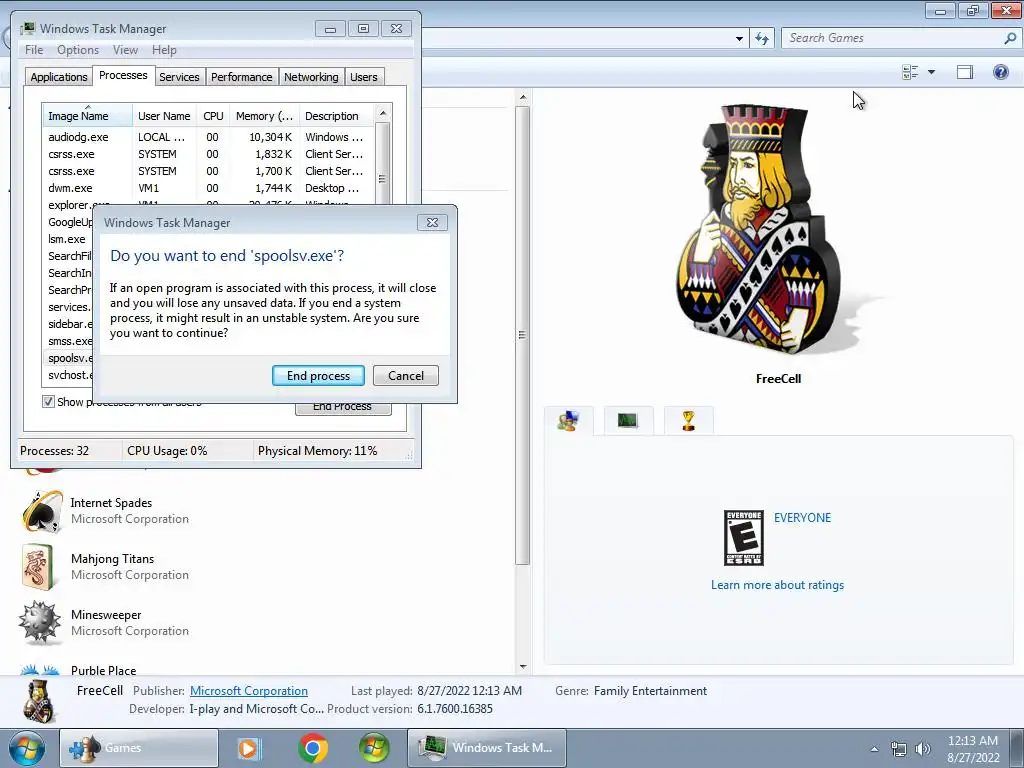This screenshot has height=768, width=1024.
Task: Click the Microsoft Corporation publisher link
Action: point(249,691)
